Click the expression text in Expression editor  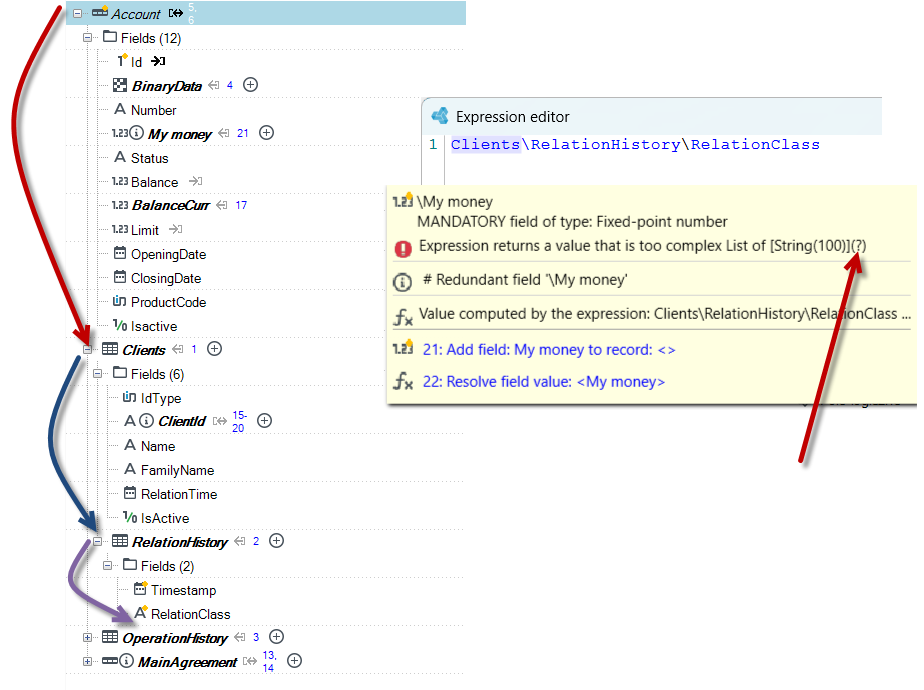pos(635,144)
